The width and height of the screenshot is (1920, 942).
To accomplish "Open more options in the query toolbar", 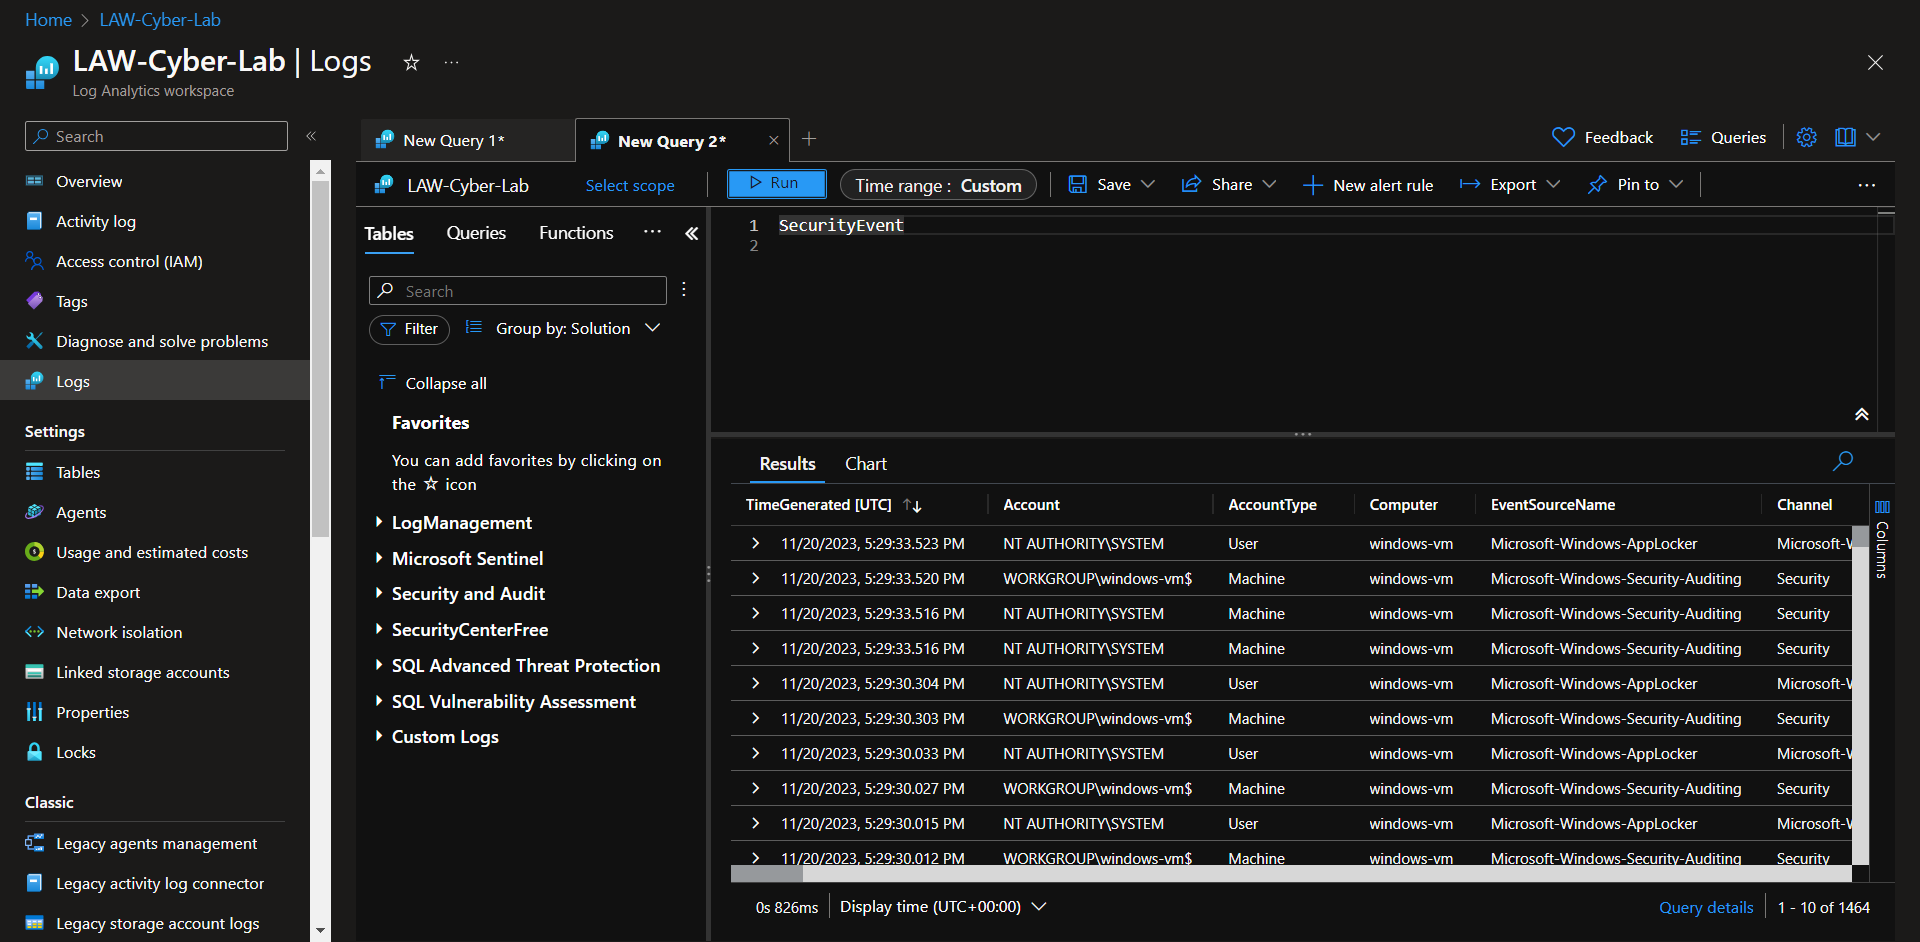I will click(1867, 185).
